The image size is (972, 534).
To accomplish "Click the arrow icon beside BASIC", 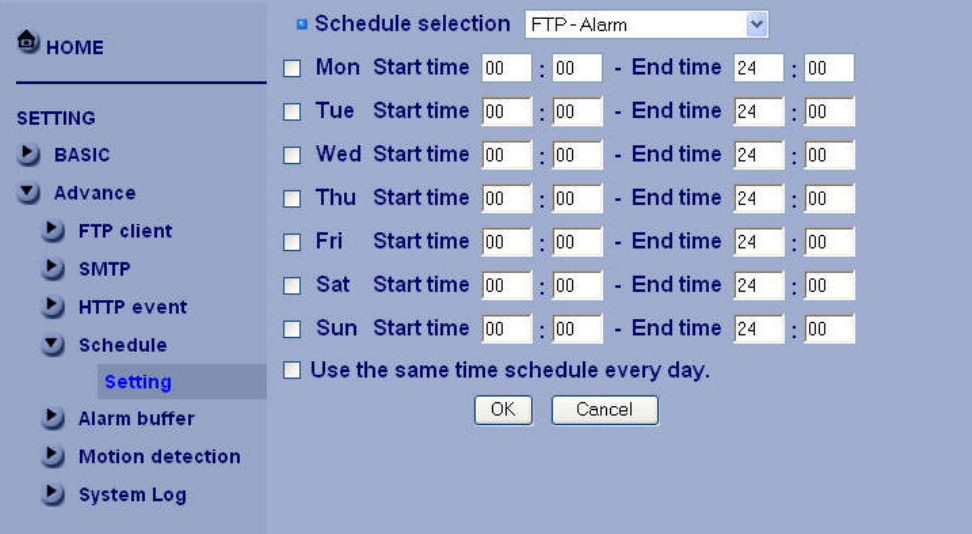I will pos(29,155).
